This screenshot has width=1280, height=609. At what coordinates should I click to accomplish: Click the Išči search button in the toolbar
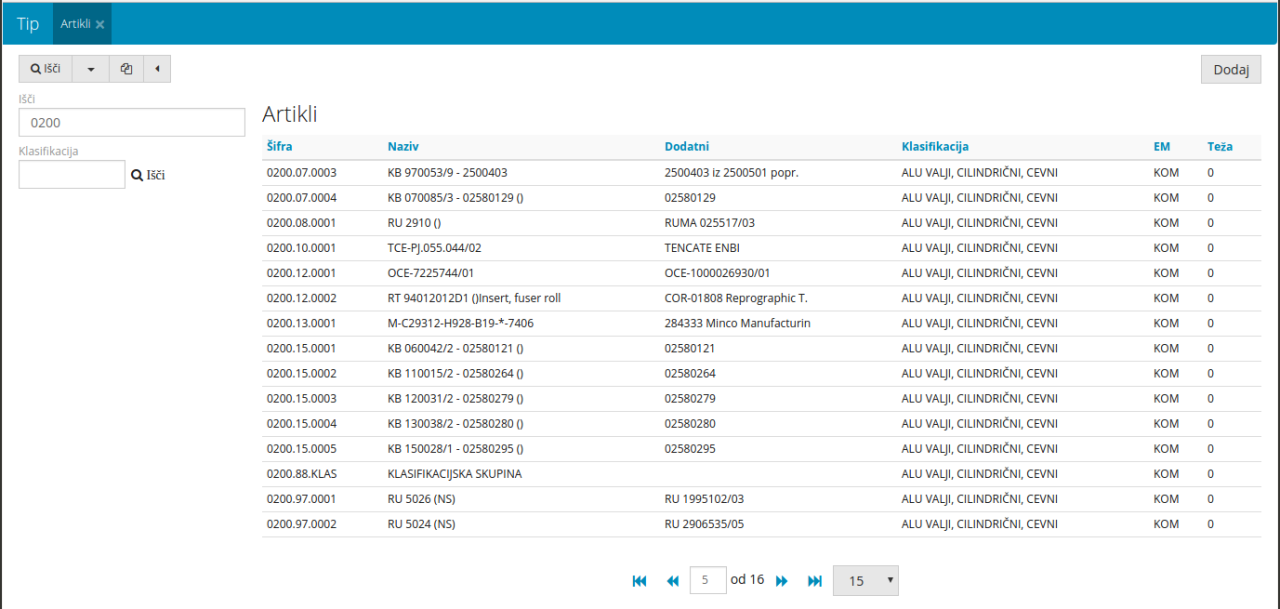point(46,69)
